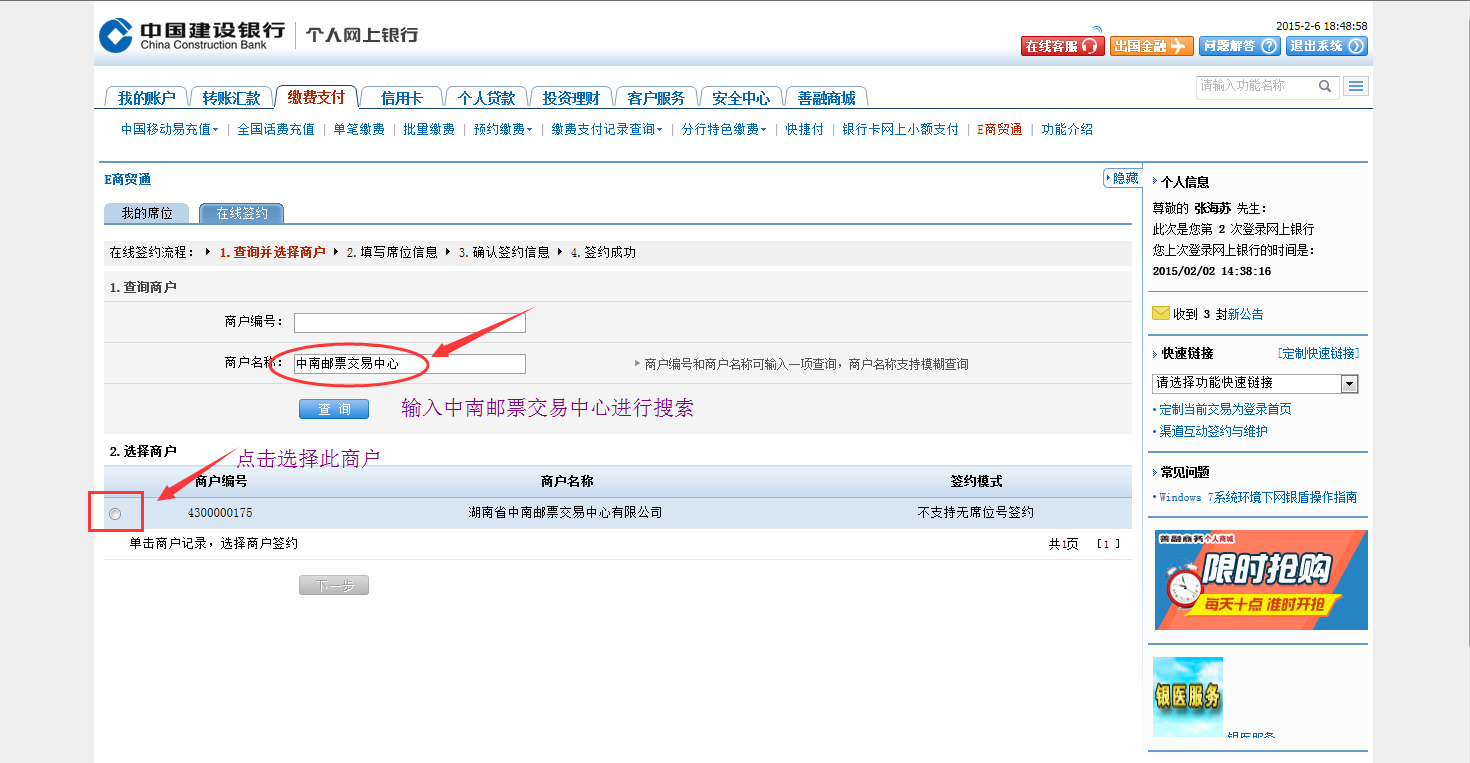
Task: Switch to the 我的席位 tab
Action: point(146,213)
